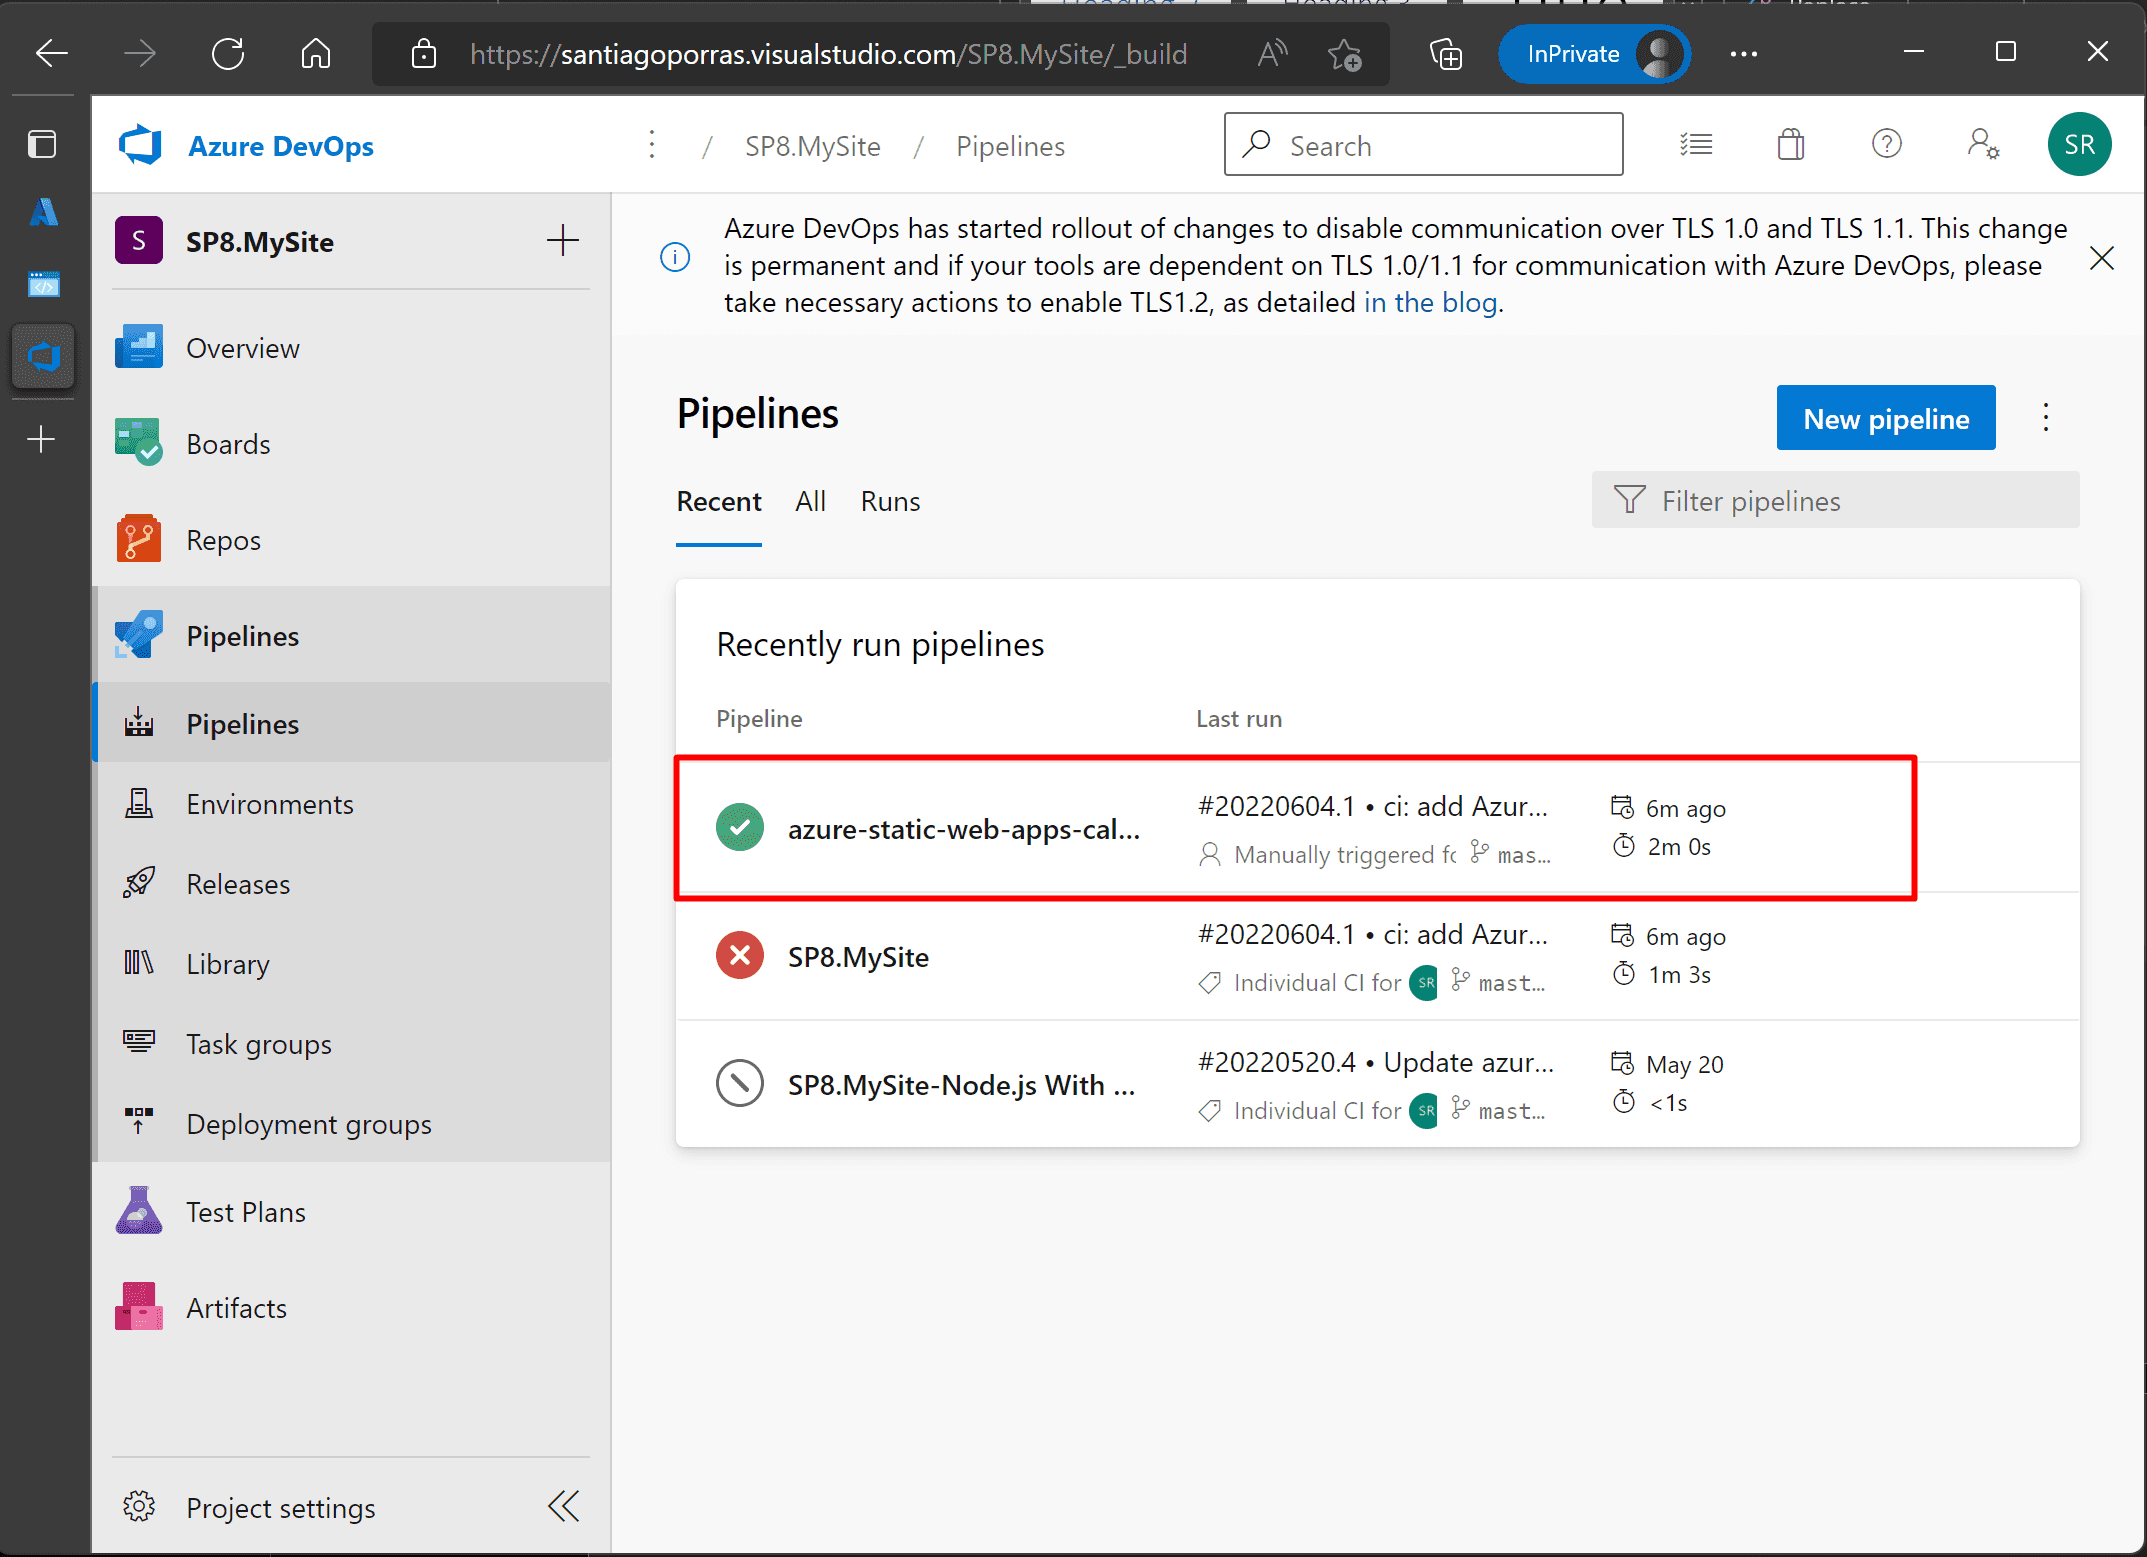
Task: Open 'in the blog' link
Action: pos(1430,302)
